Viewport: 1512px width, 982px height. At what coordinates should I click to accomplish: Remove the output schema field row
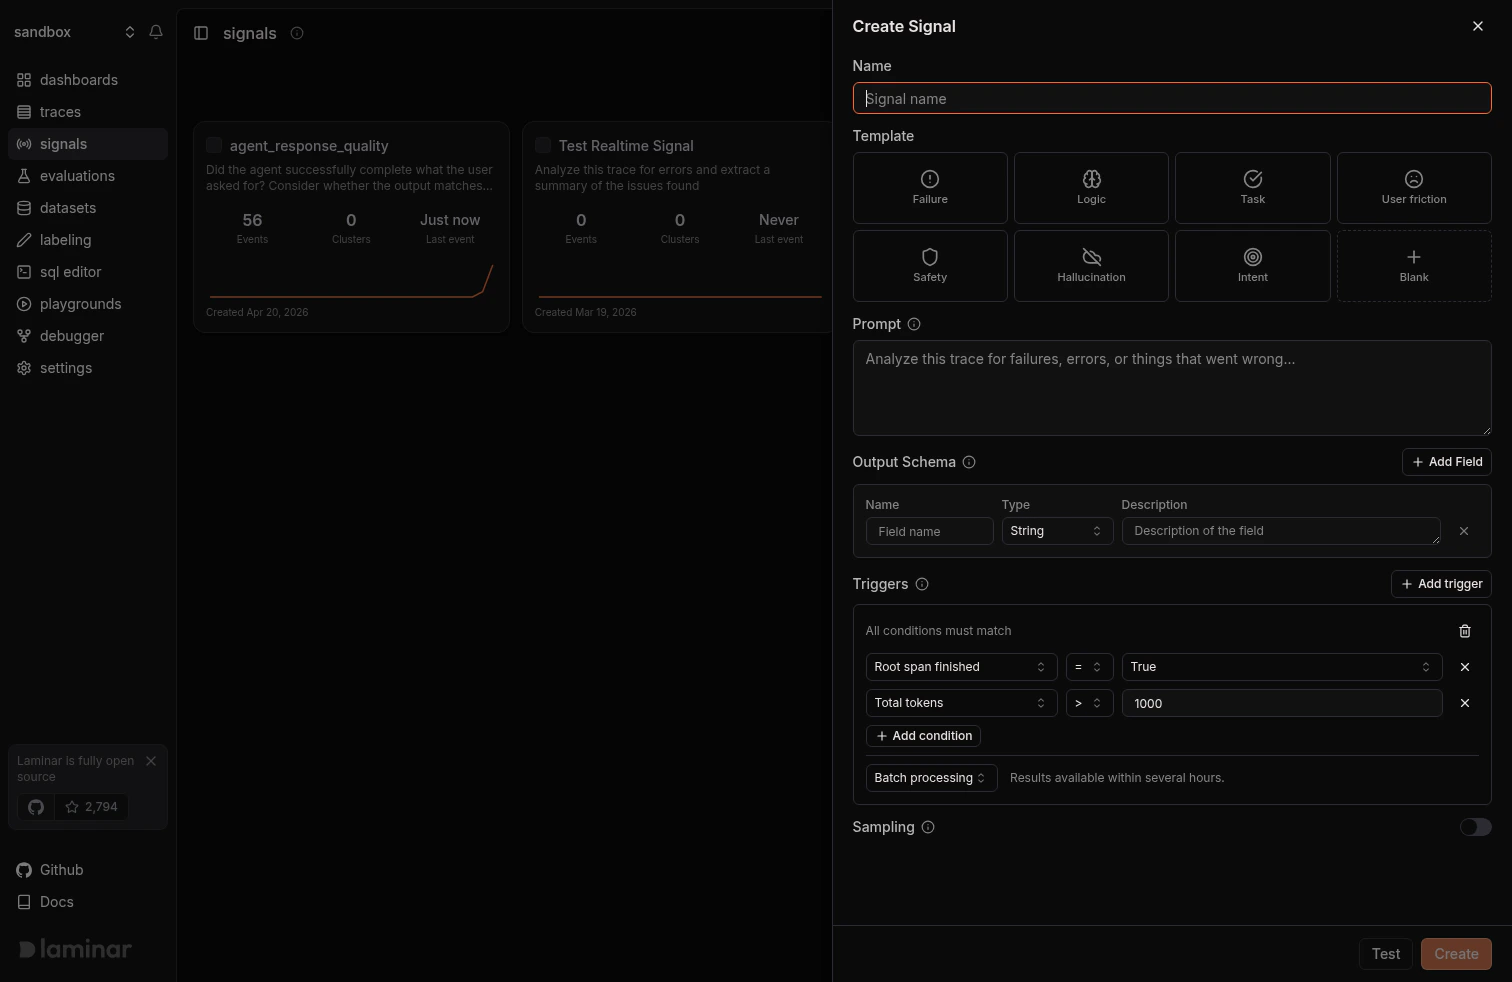click(1464, 531)
